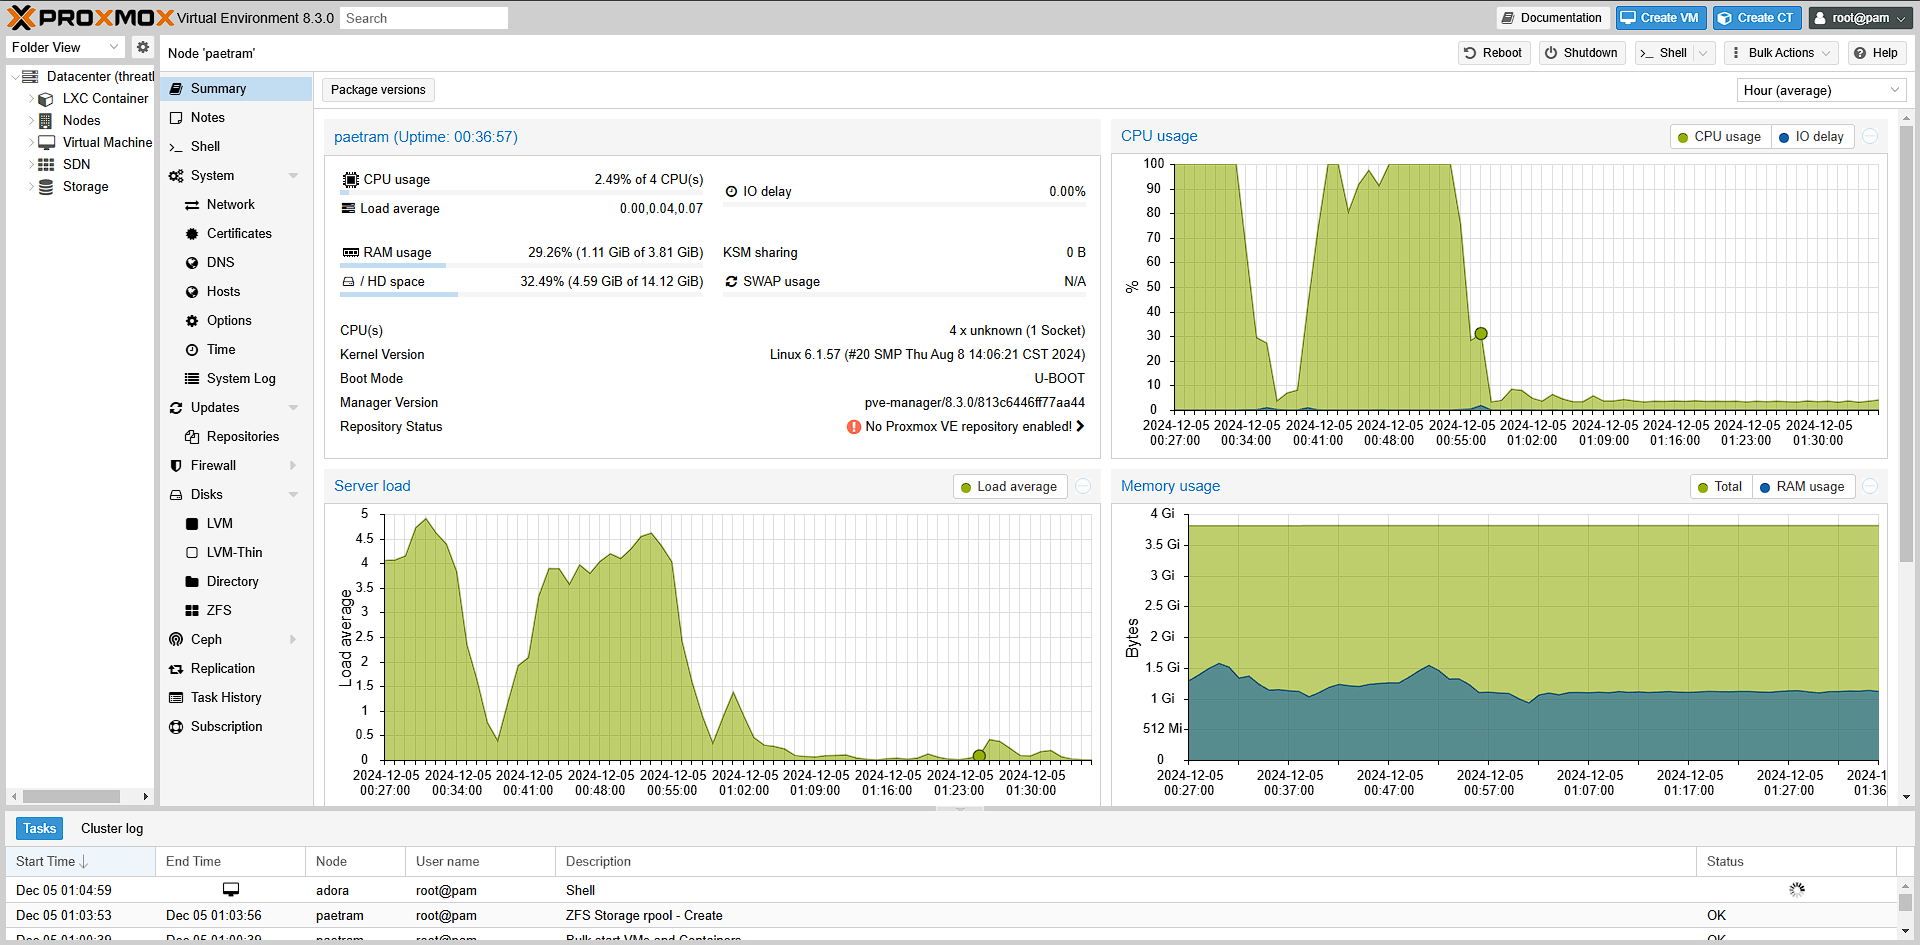Viewport: 1920px width, 945px height.
Task: Open LVM-Thin in Disks menu
Action: click(236, 553)
